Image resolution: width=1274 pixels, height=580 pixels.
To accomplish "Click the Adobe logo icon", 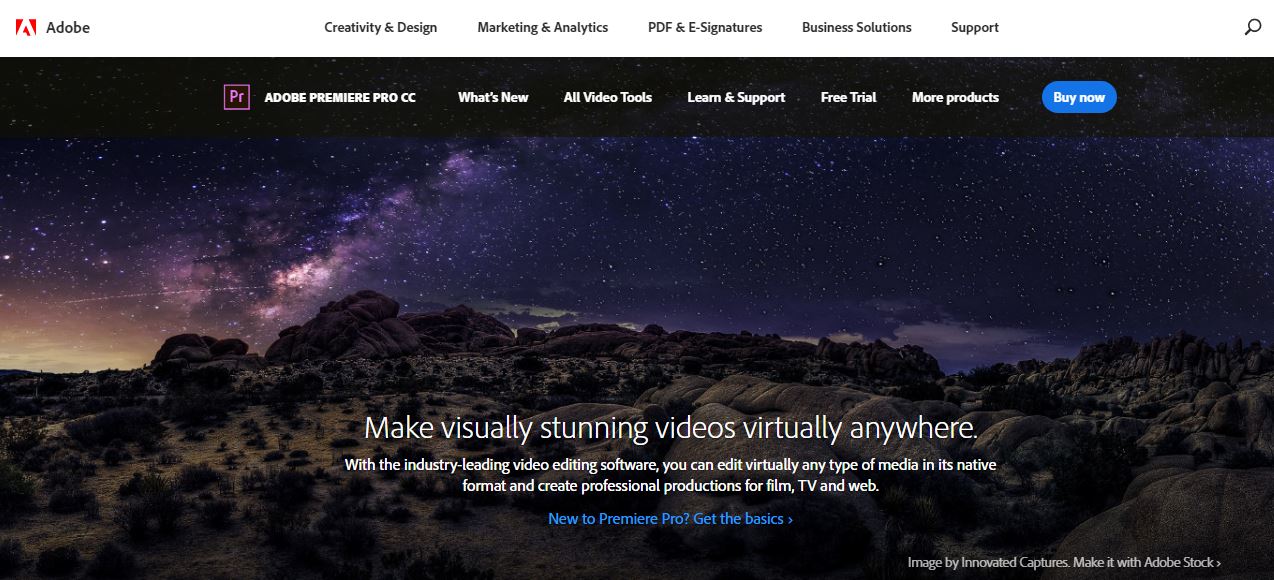I will click(26, 28).
